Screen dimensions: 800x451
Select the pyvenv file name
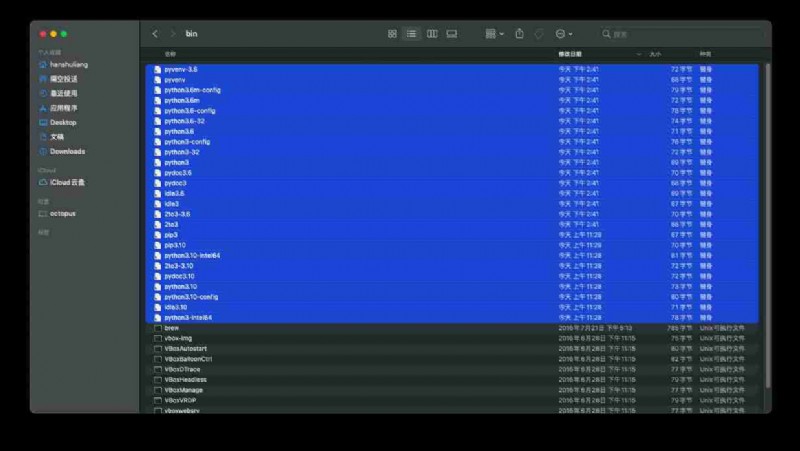pyautogui.click(x=175, y=80)
